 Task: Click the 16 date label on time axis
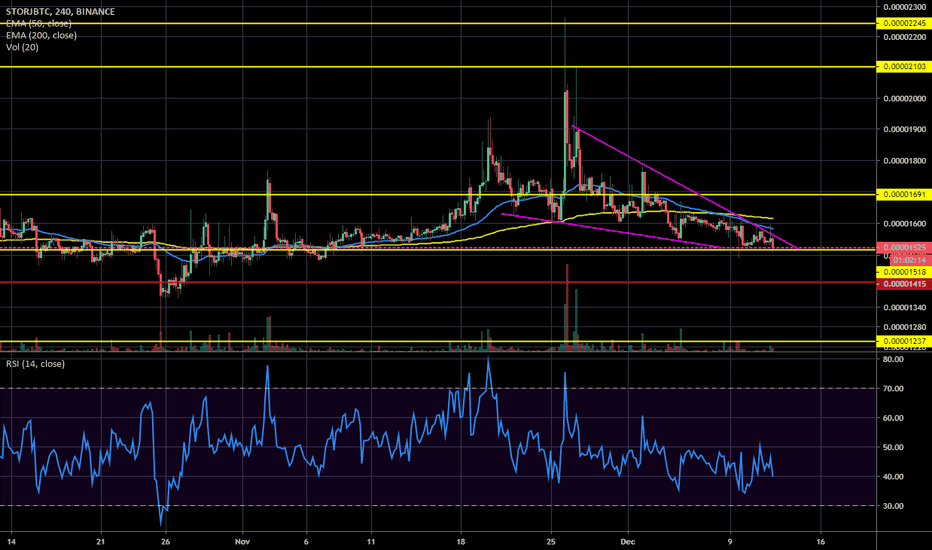tap(821, 542)
